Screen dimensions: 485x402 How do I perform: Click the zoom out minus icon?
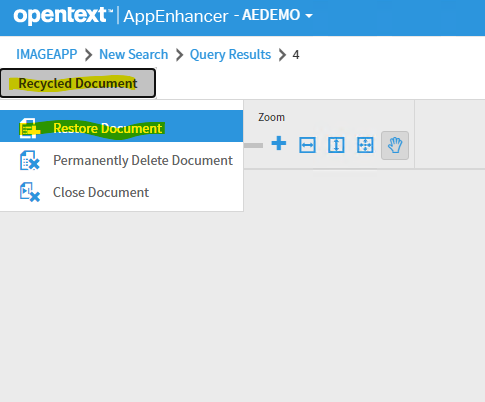click(254, 145)
